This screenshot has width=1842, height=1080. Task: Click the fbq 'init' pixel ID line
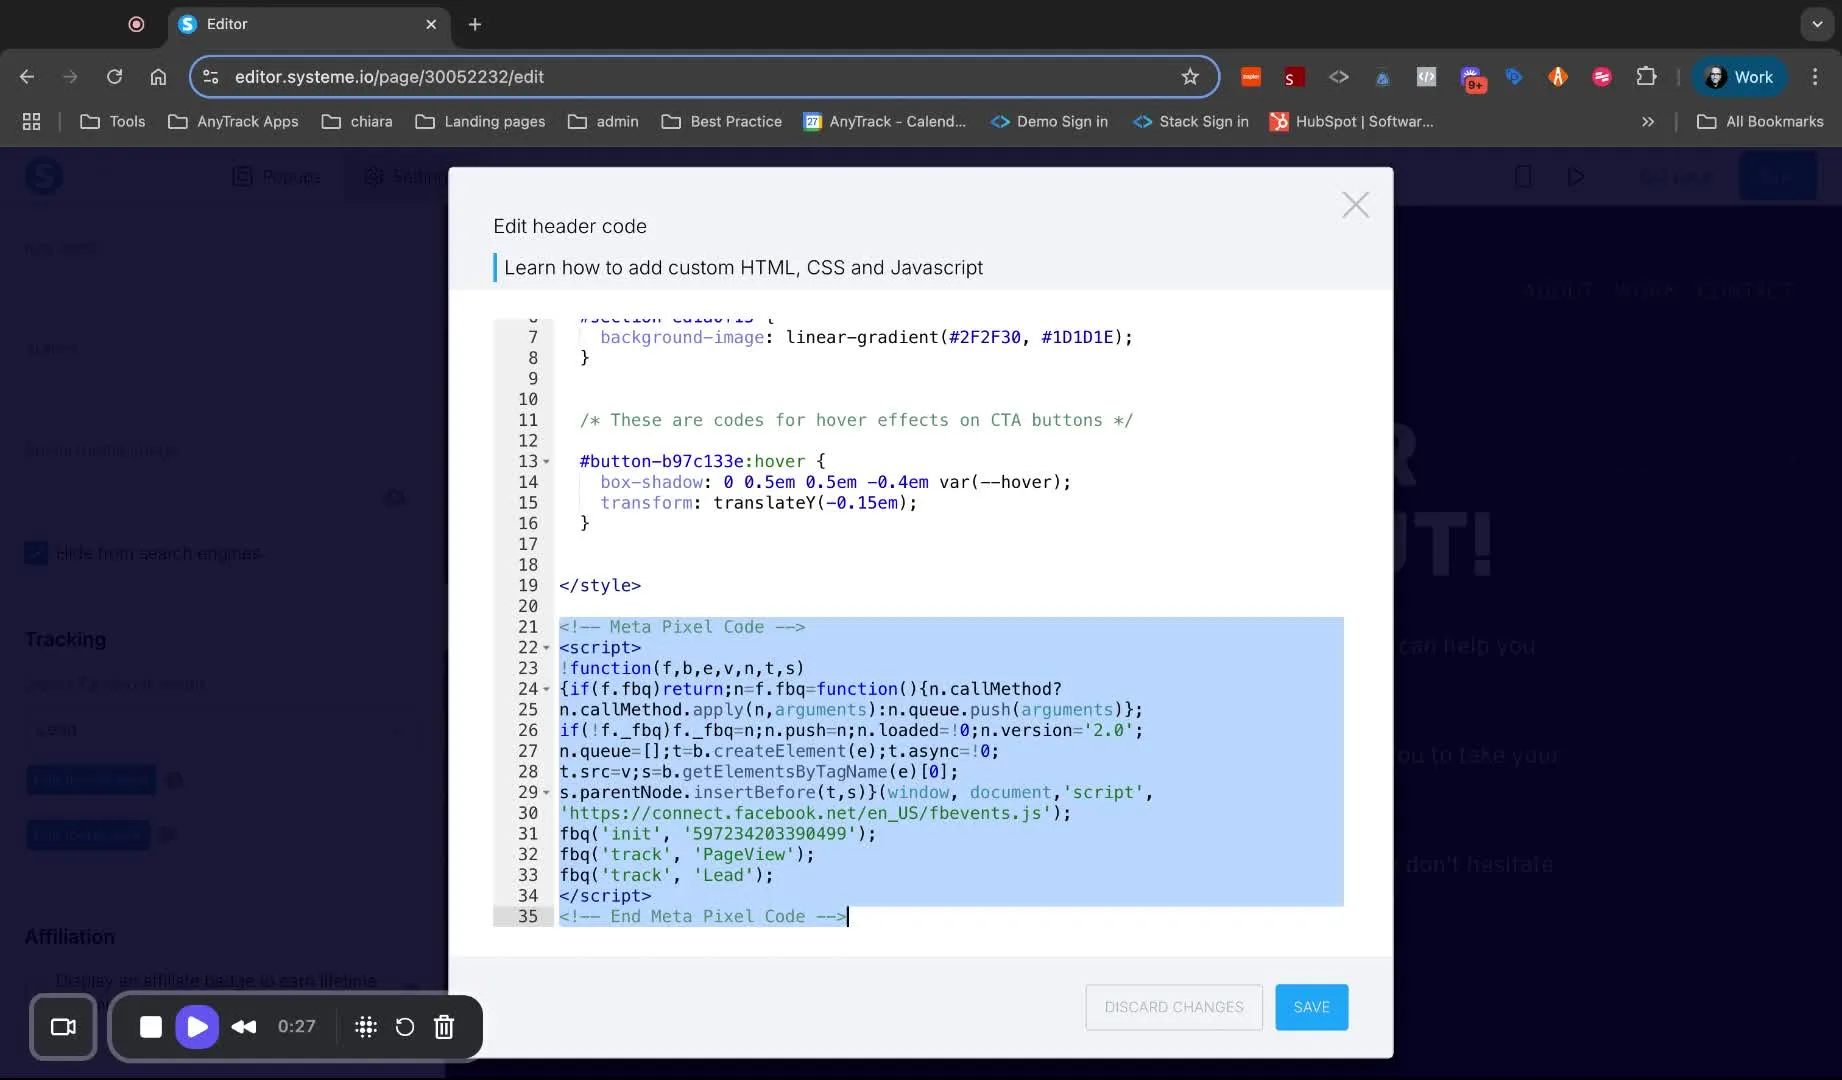(x=717, y=834)
